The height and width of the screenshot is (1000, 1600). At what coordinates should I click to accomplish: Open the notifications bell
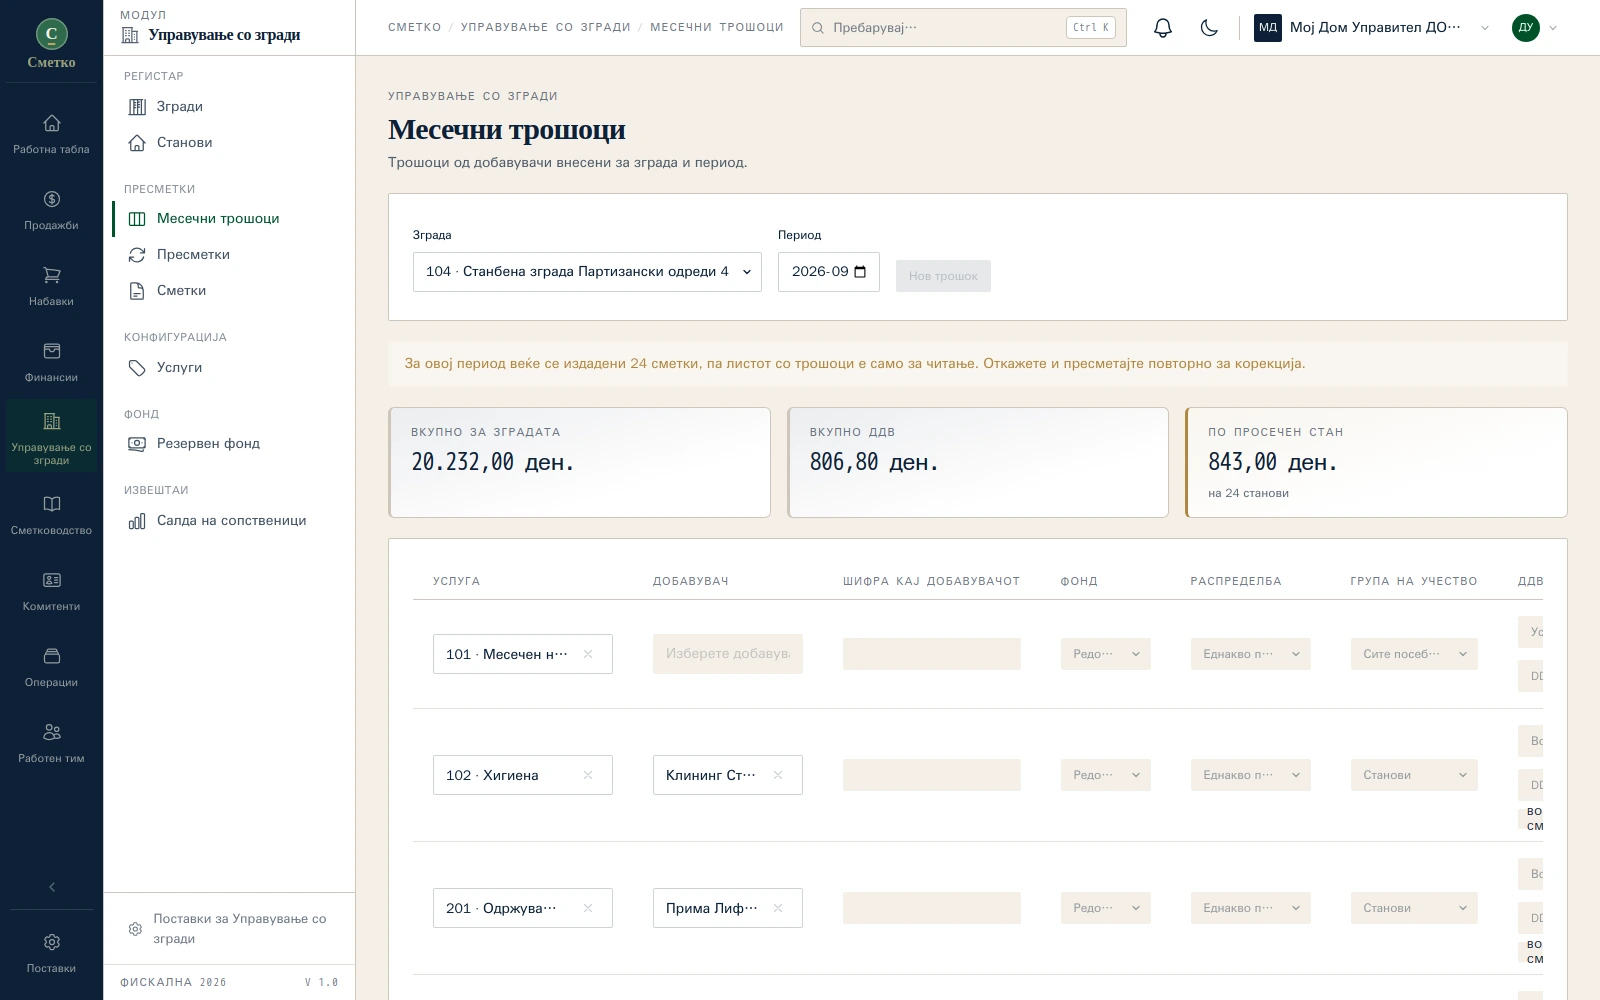1162,28
